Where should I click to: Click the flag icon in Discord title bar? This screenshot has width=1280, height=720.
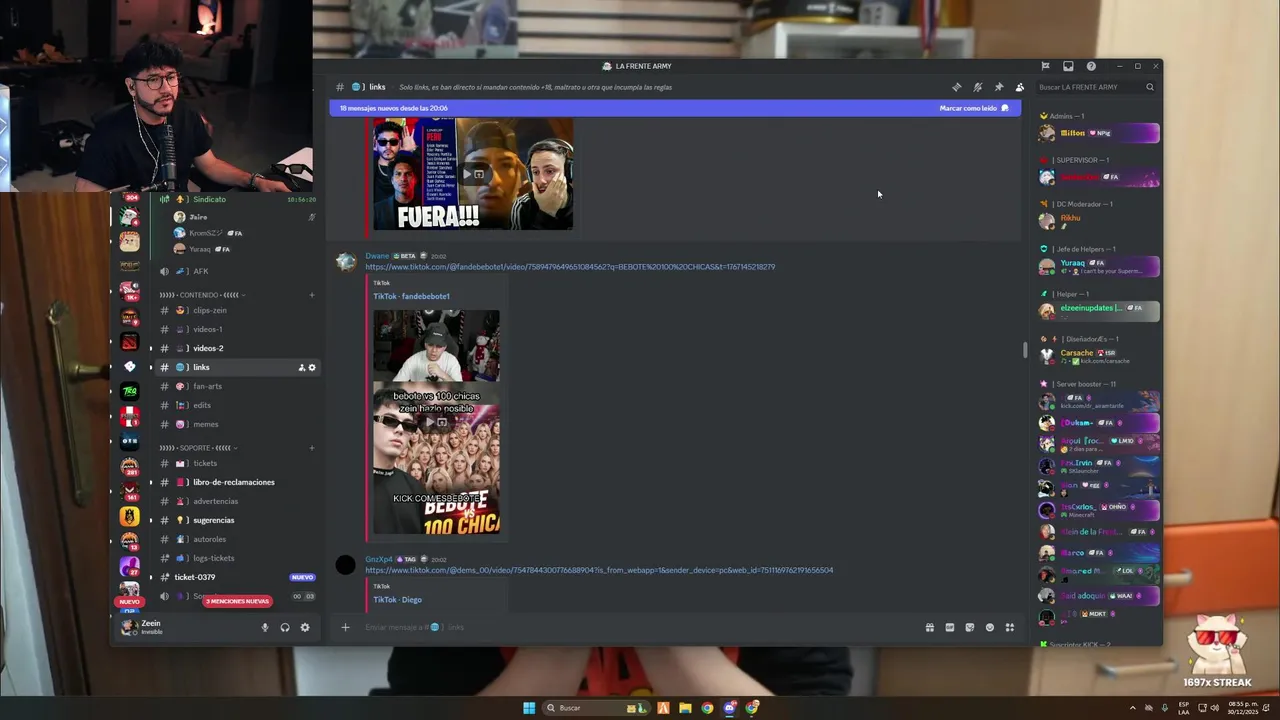(1045, 66)
